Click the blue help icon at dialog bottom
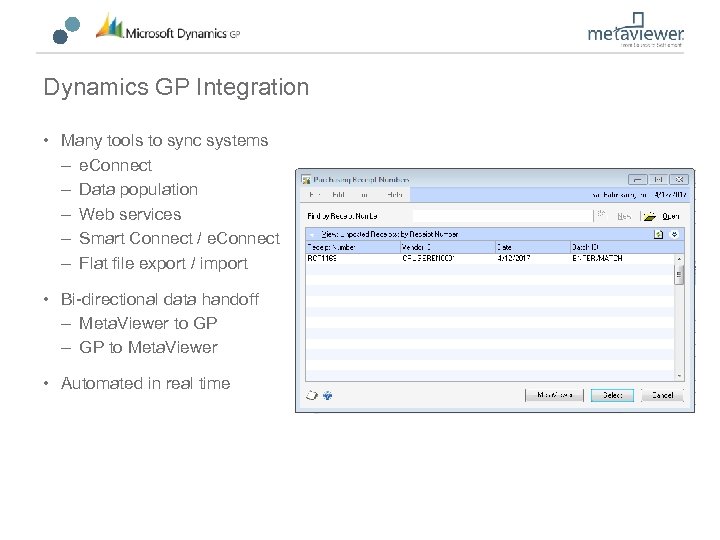This screenshot has width=720, height=540. pyautogui.click(x=327, y=395)
